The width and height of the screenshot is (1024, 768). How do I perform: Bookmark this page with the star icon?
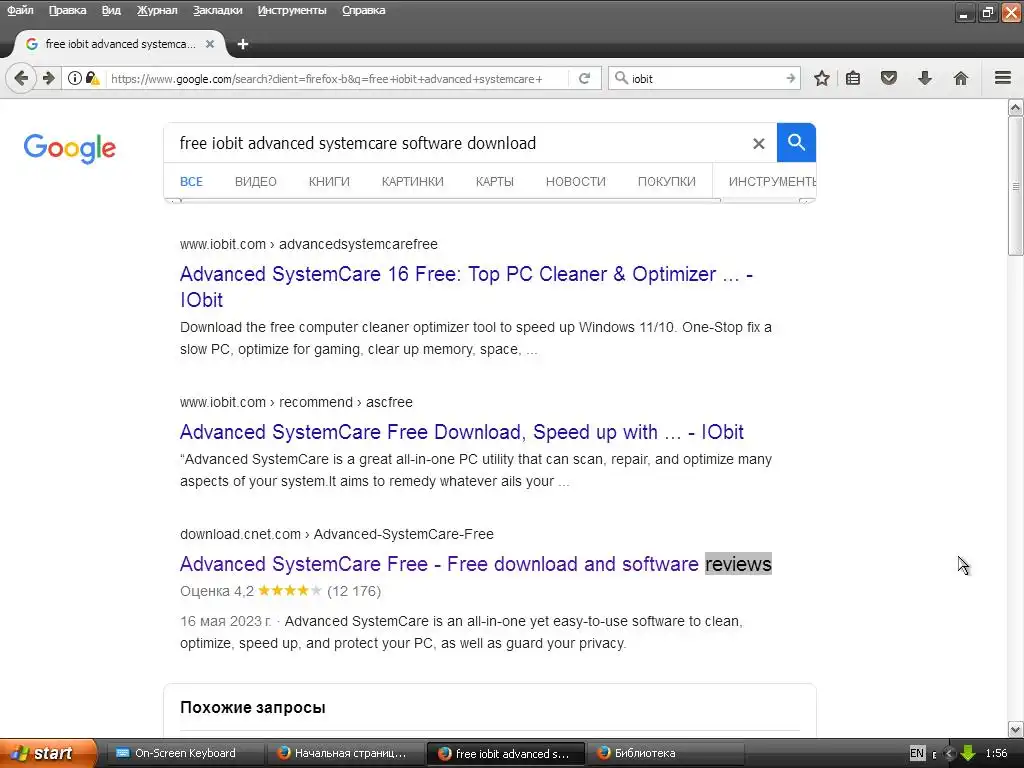tap(822, 78)
